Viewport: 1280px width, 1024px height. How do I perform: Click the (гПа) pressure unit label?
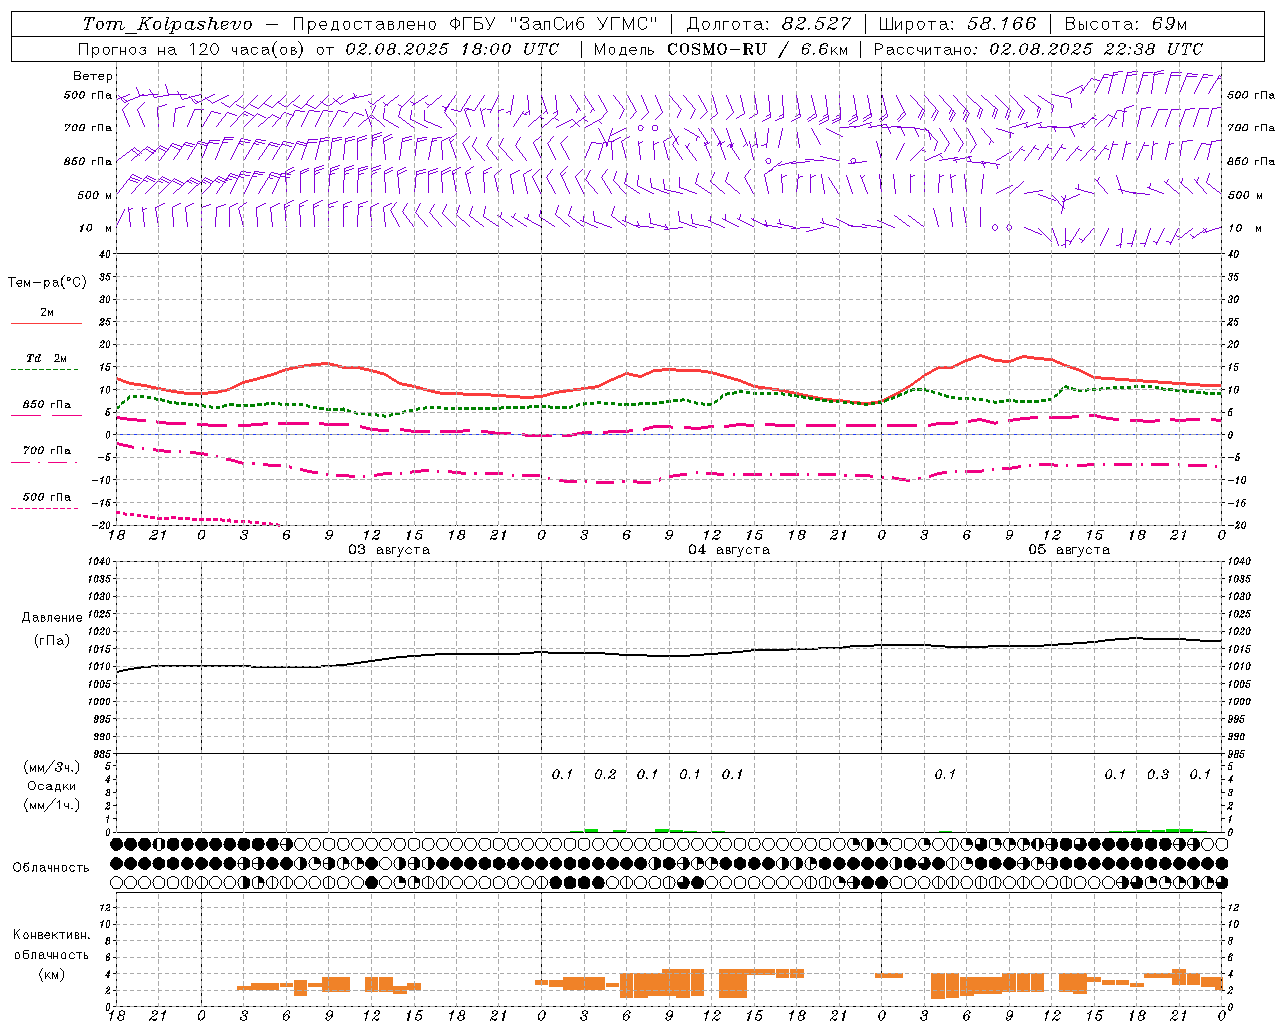pyautogui.click(x=52, y=641)
